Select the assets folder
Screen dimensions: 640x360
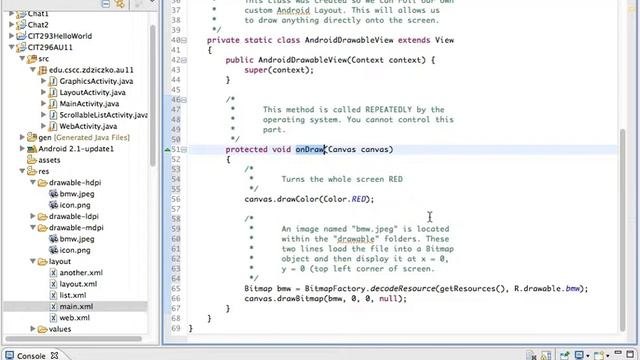pyautogui.click(x=49, y=160)
